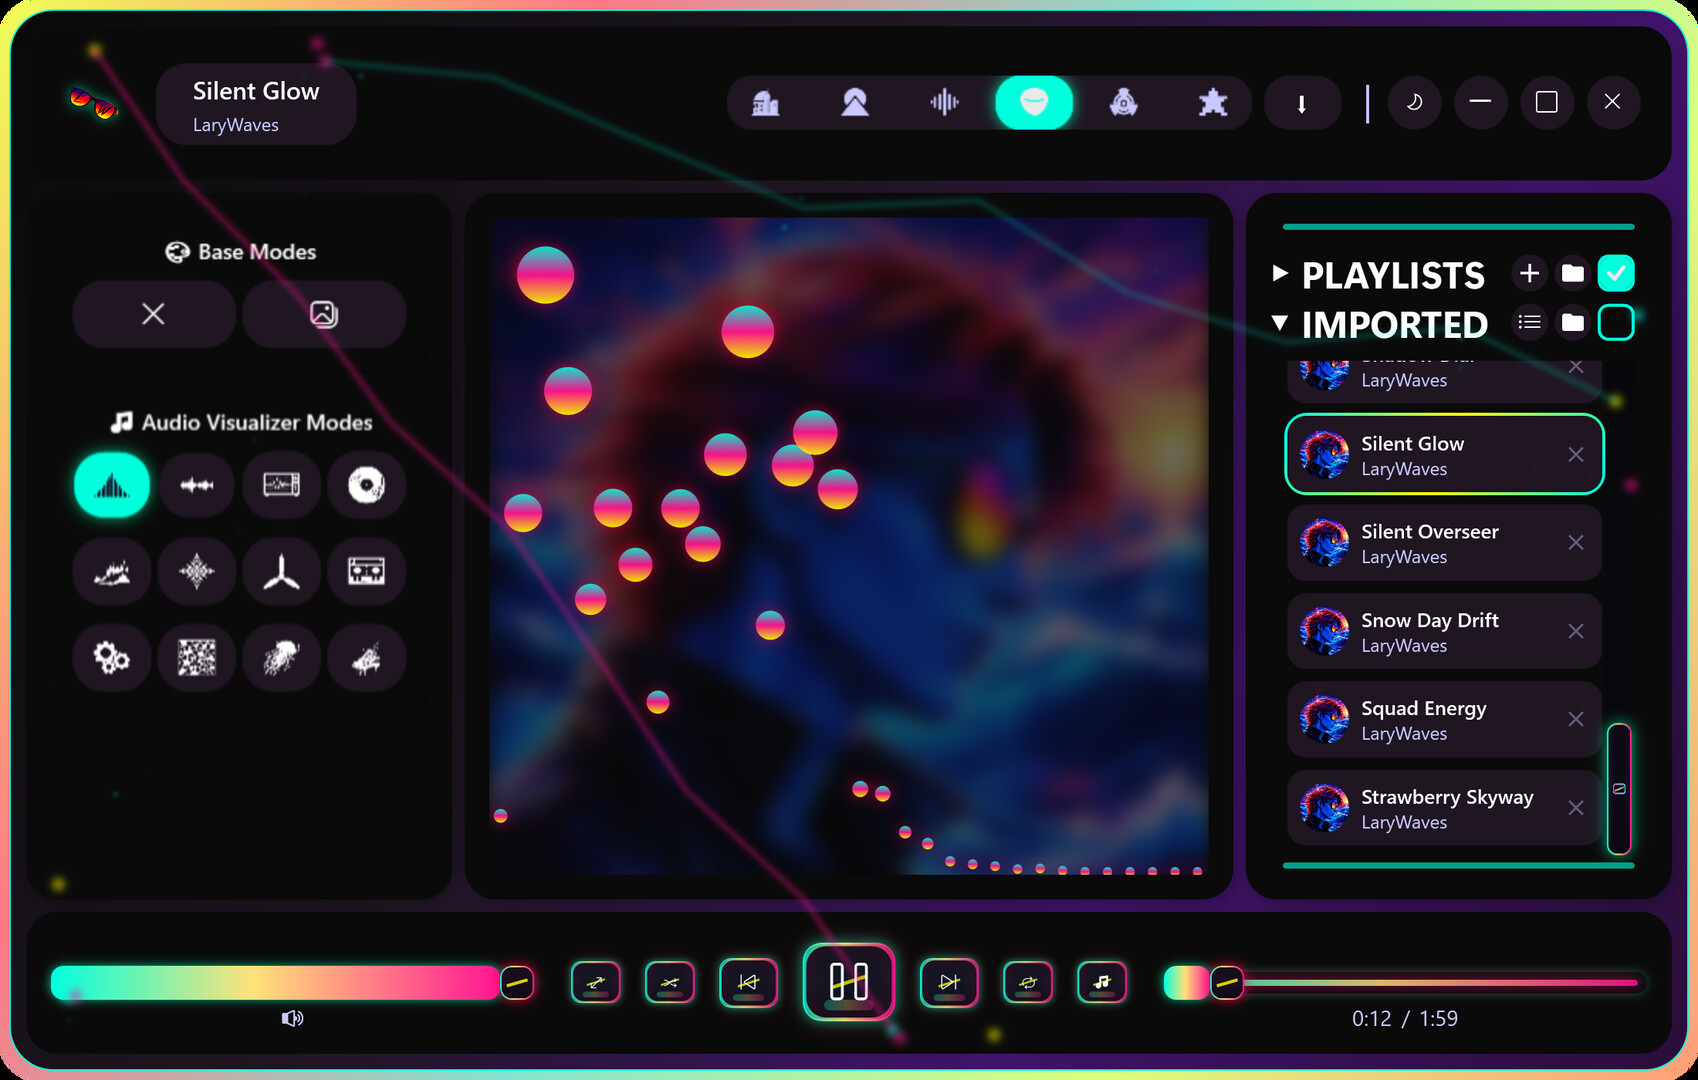This screenshot has height=1080, width=1698.
Task: Choose the piano visualizer mode
Action: (x=366, y=658)
